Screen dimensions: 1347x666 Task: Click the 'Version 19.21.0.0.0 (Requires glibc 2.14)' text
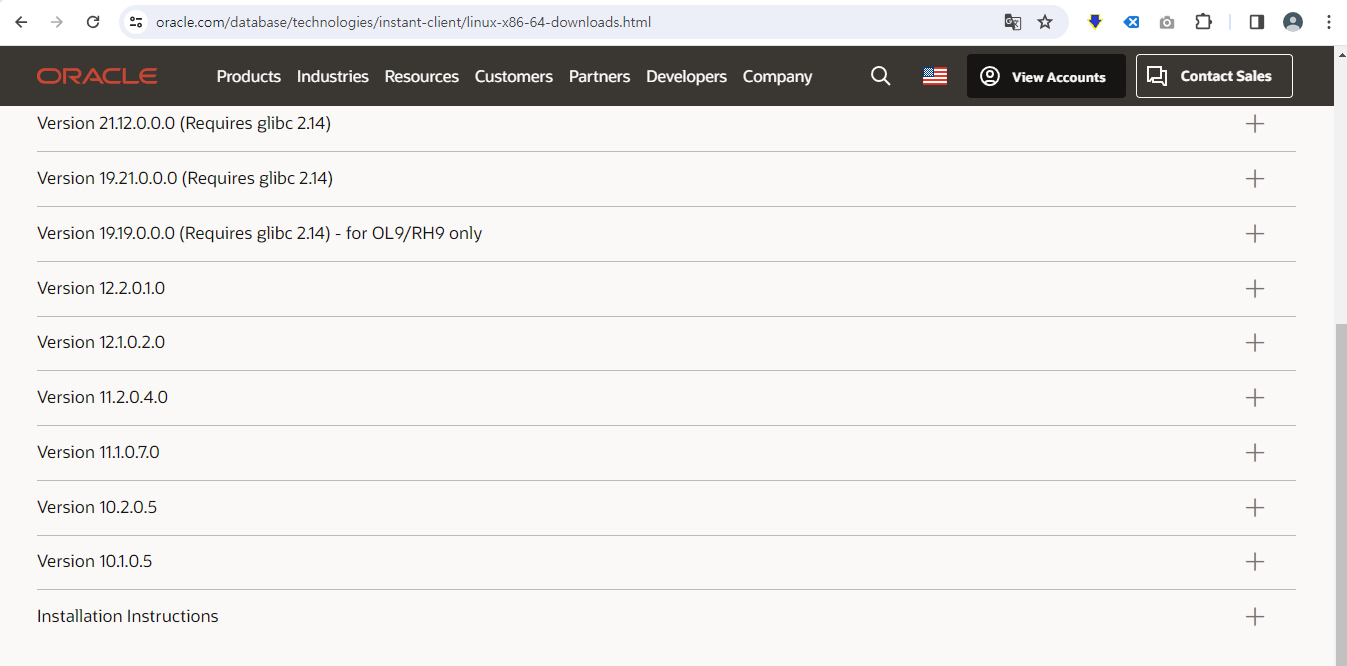point(185,179)
